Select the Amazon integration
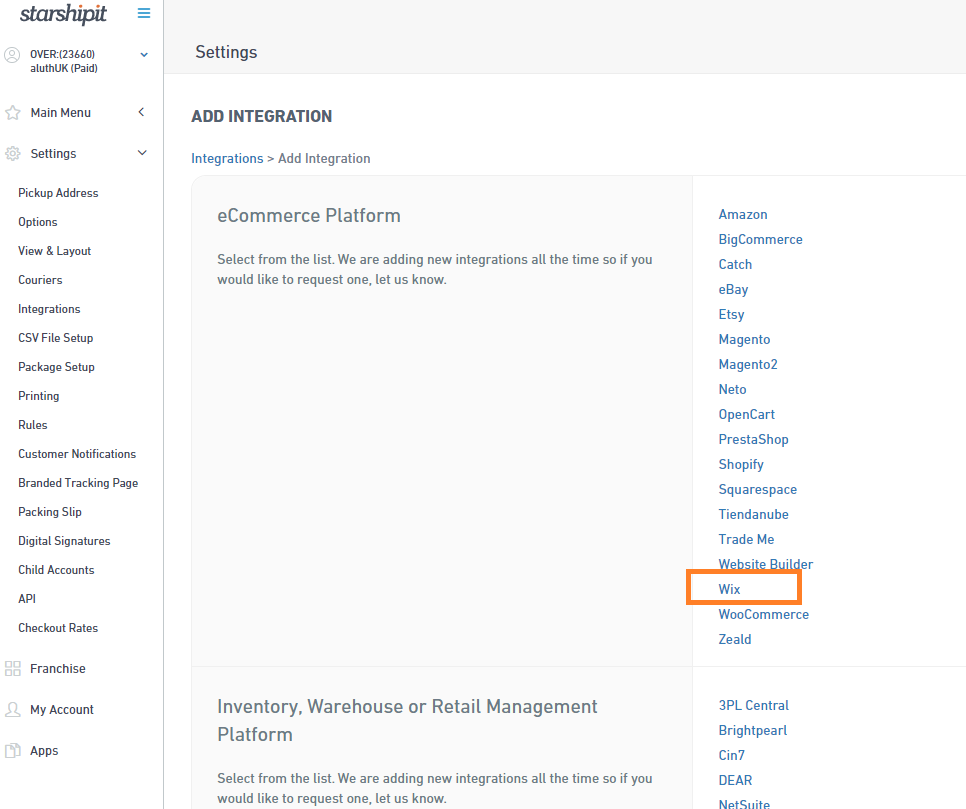The height and width of the screenshot is (809, 966). click(x=743, y=214)
